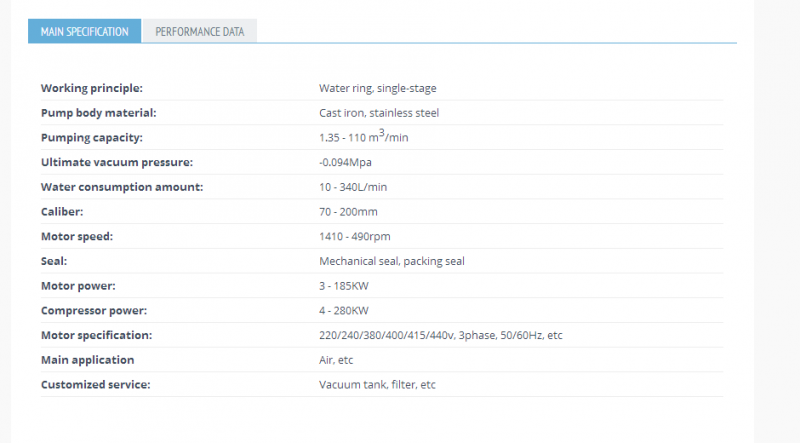Screen dimensions: 800x443
Task: Click the Compressor power 4 - 280KW value
Action: coord(344,310)
